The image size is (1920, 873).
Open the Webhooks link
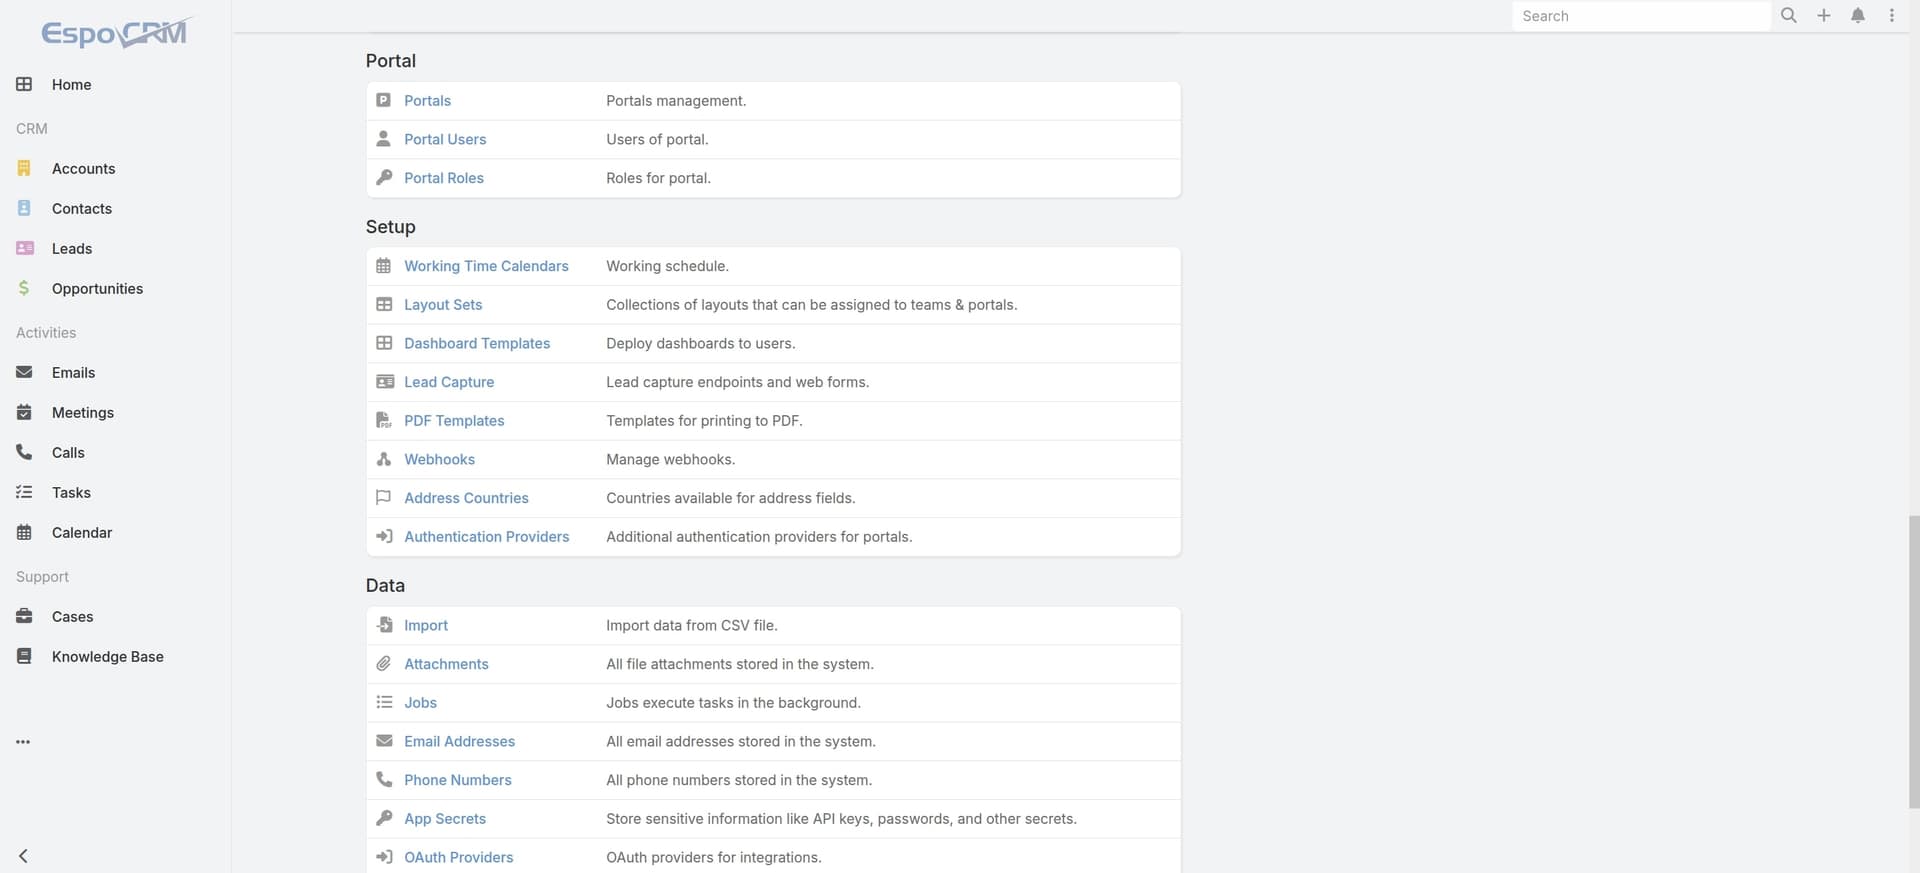coord(439,460)
